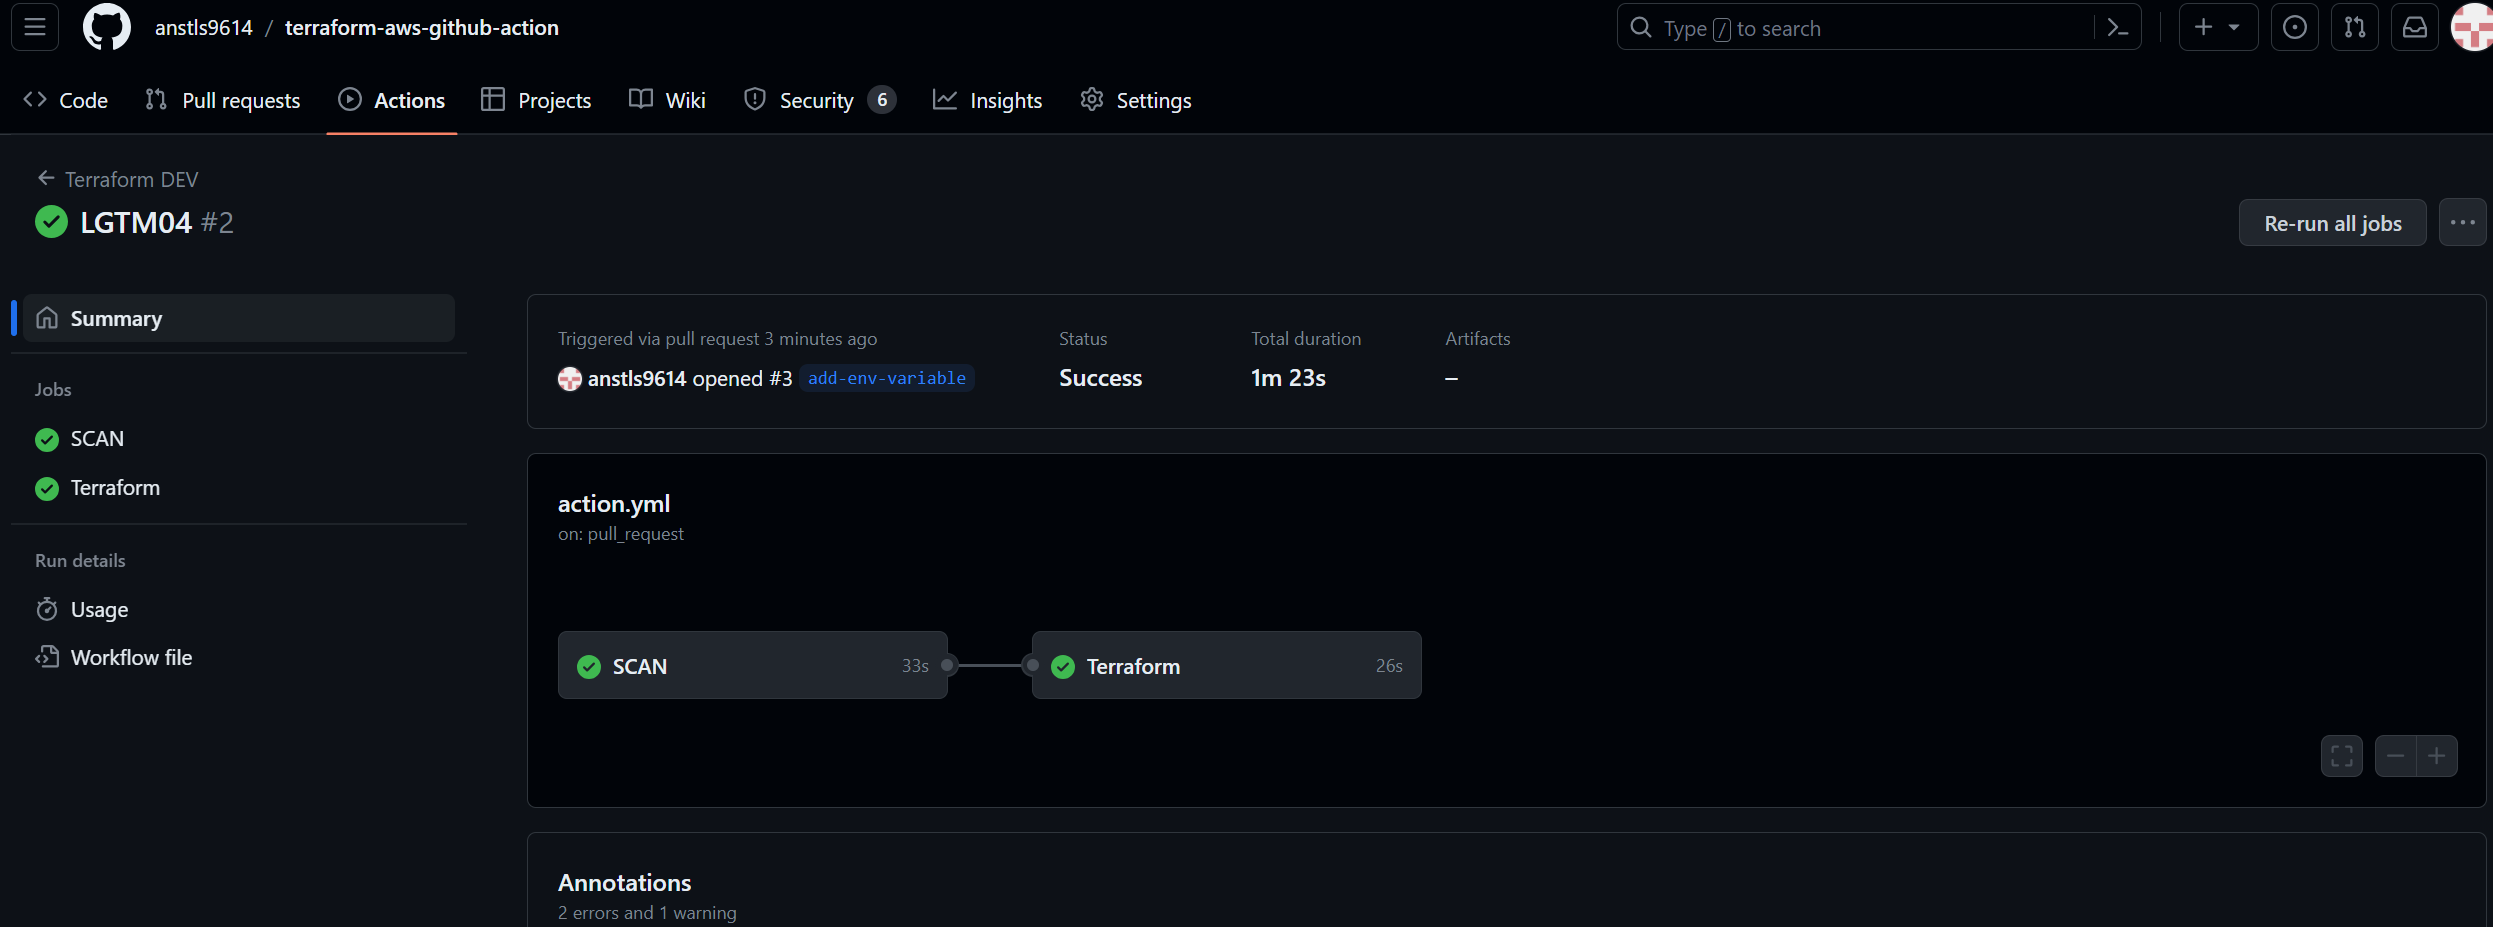Switch to the Wiki tab

pyautogui.click(x=667, y=100)
